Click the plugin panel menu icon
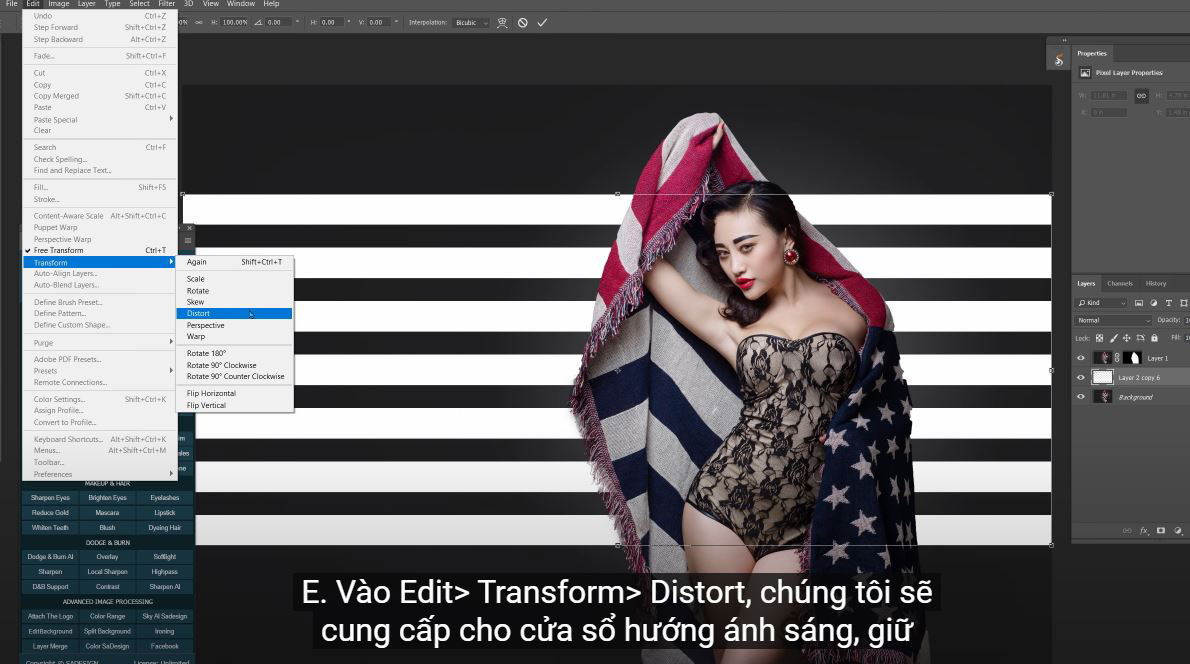The height and width of the screenshot is (664, 1190). [x=187, y=241]
